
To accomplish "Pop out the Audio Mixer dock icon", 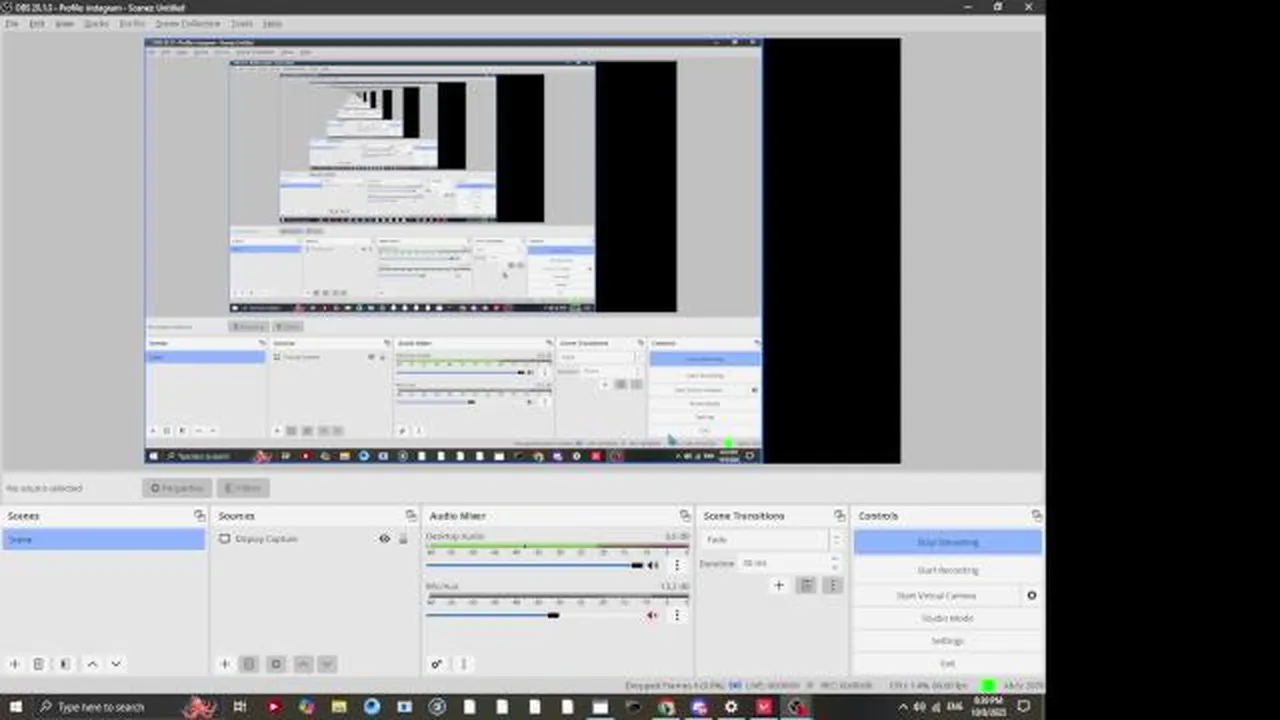I will click(x=684, y=516).
